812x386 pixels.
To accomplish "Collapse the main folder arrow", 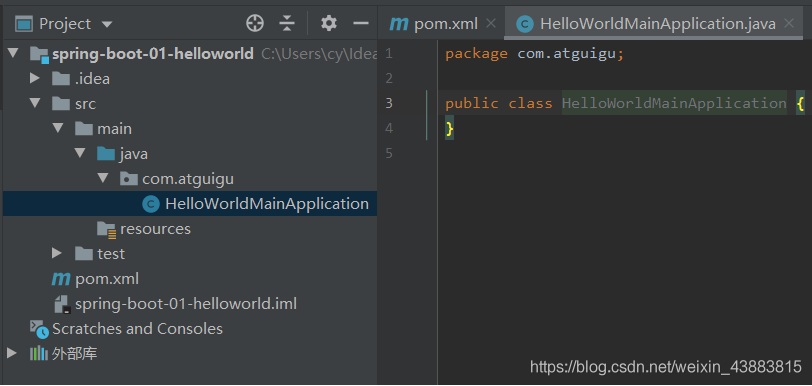I will [x=57, y=128].
